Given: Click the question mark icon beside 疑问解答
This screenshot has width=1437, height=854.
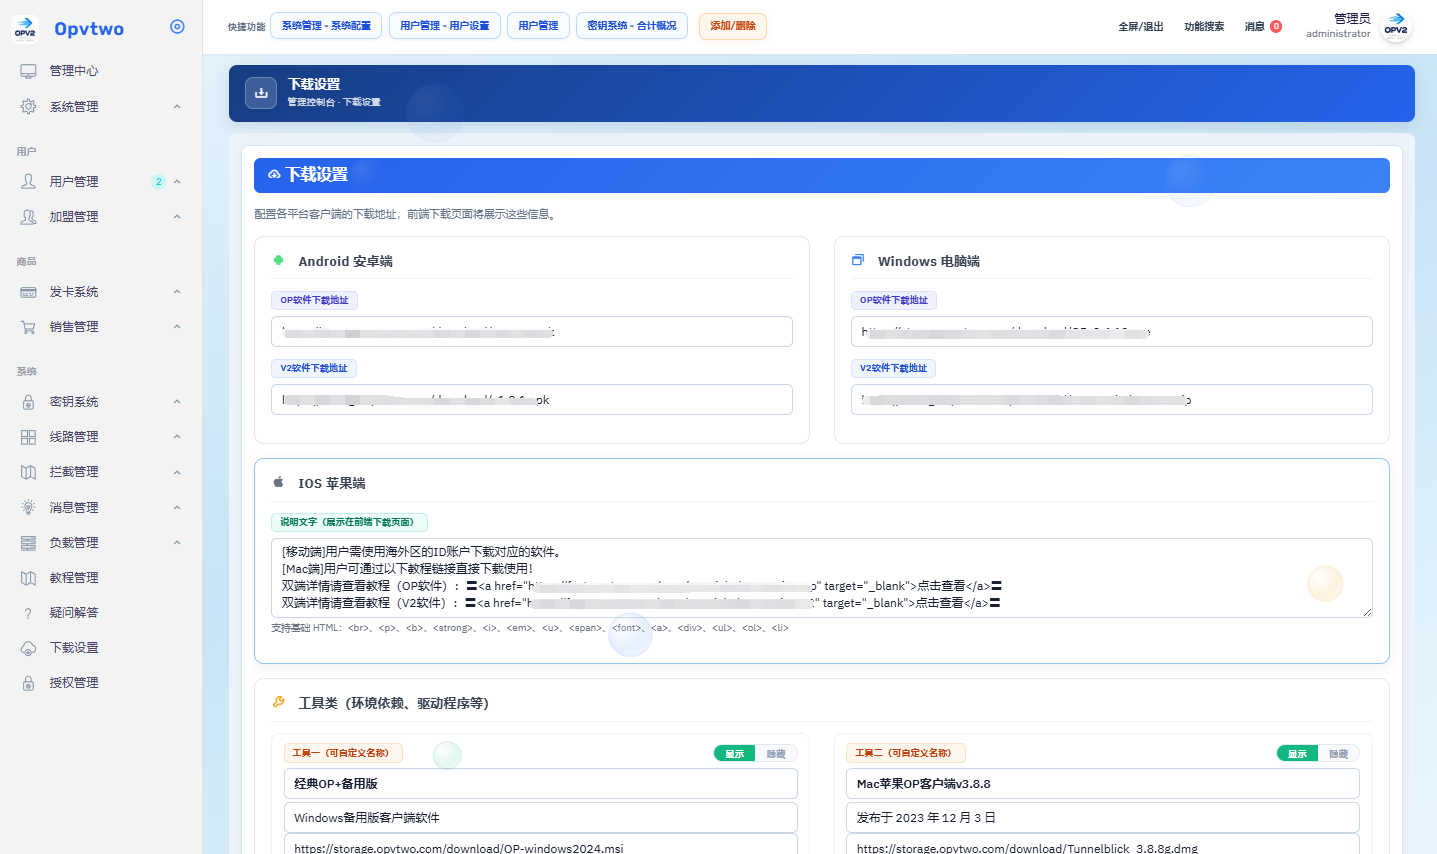Looking at the screenshot, I should tap(28, 613).
